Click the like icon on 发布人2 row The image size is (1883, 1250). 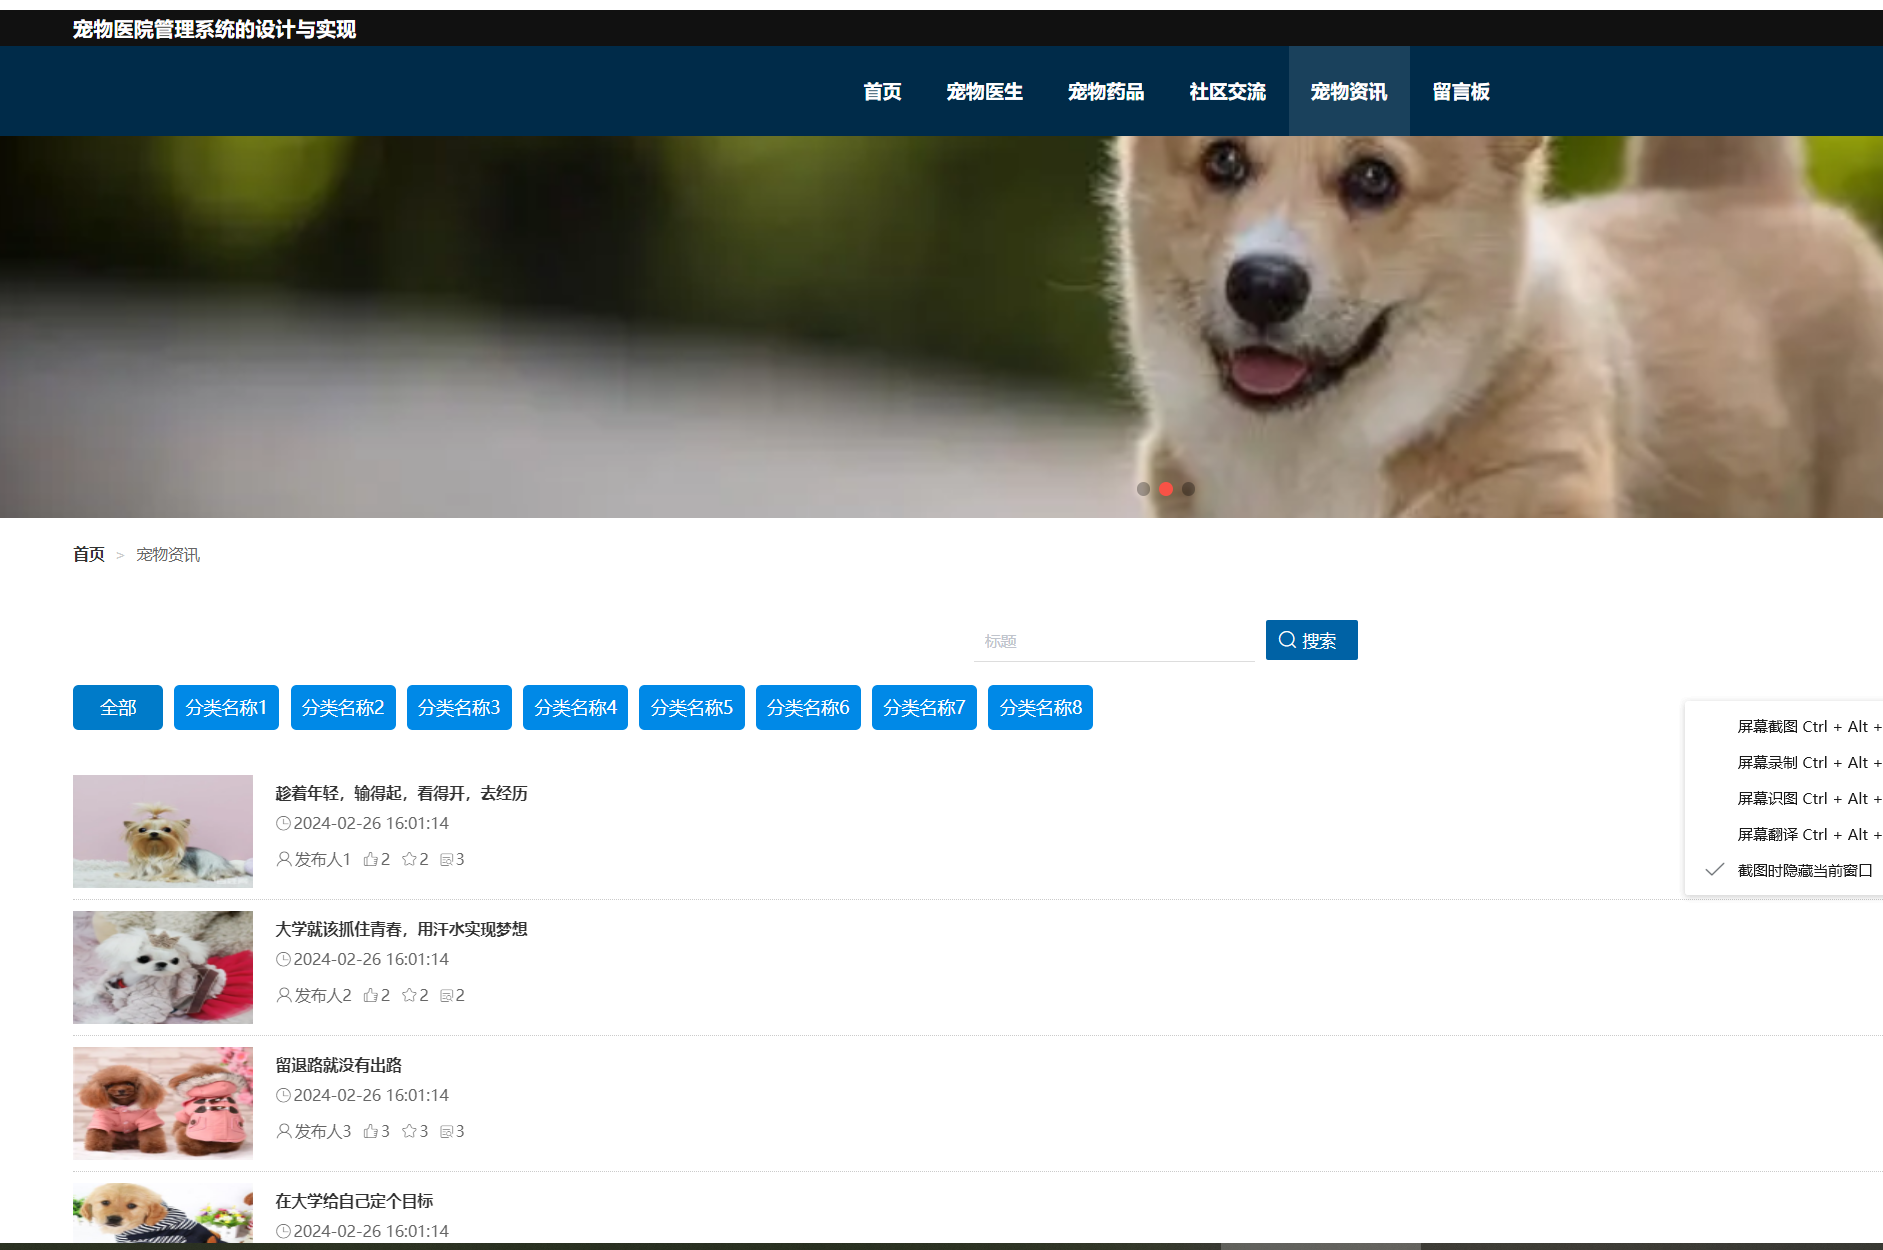(370, 995)
